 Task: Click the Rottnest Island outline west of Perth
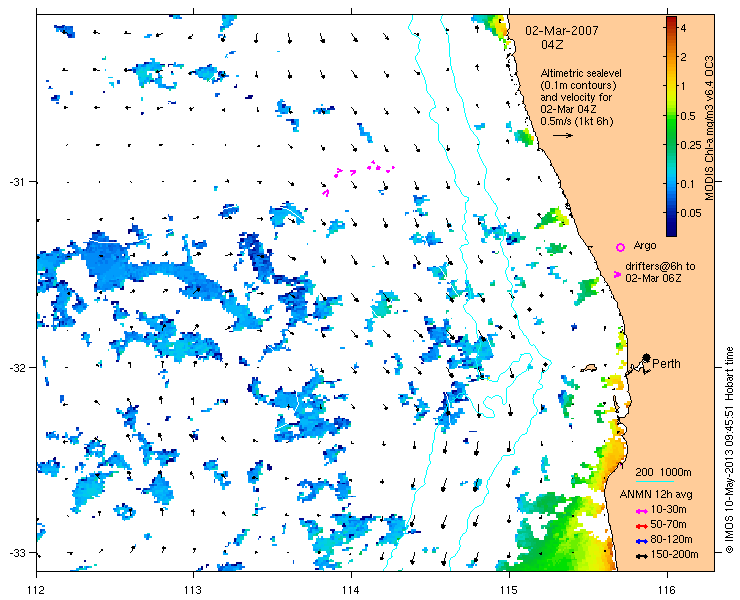click(589, 367)
